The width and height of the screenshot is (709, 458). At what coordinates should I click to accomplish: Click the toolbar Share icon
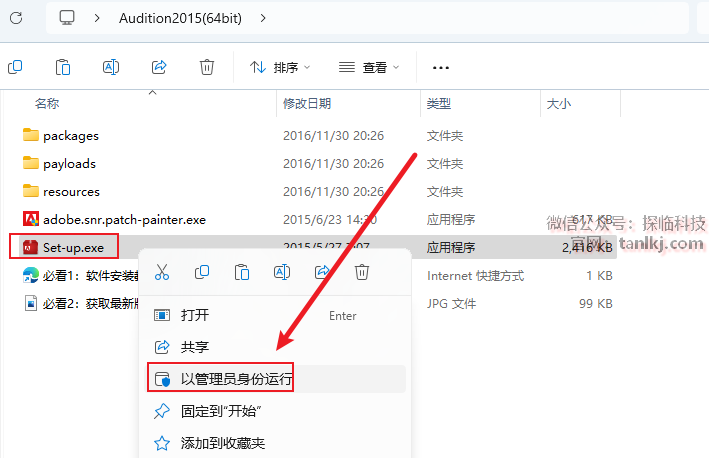[159, 67]
